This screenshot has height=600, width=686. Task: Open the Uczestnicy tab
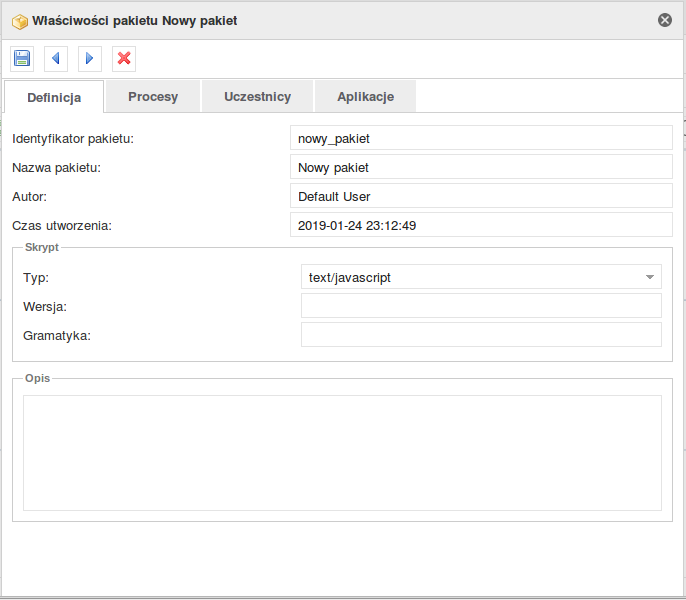click(257, 96)
